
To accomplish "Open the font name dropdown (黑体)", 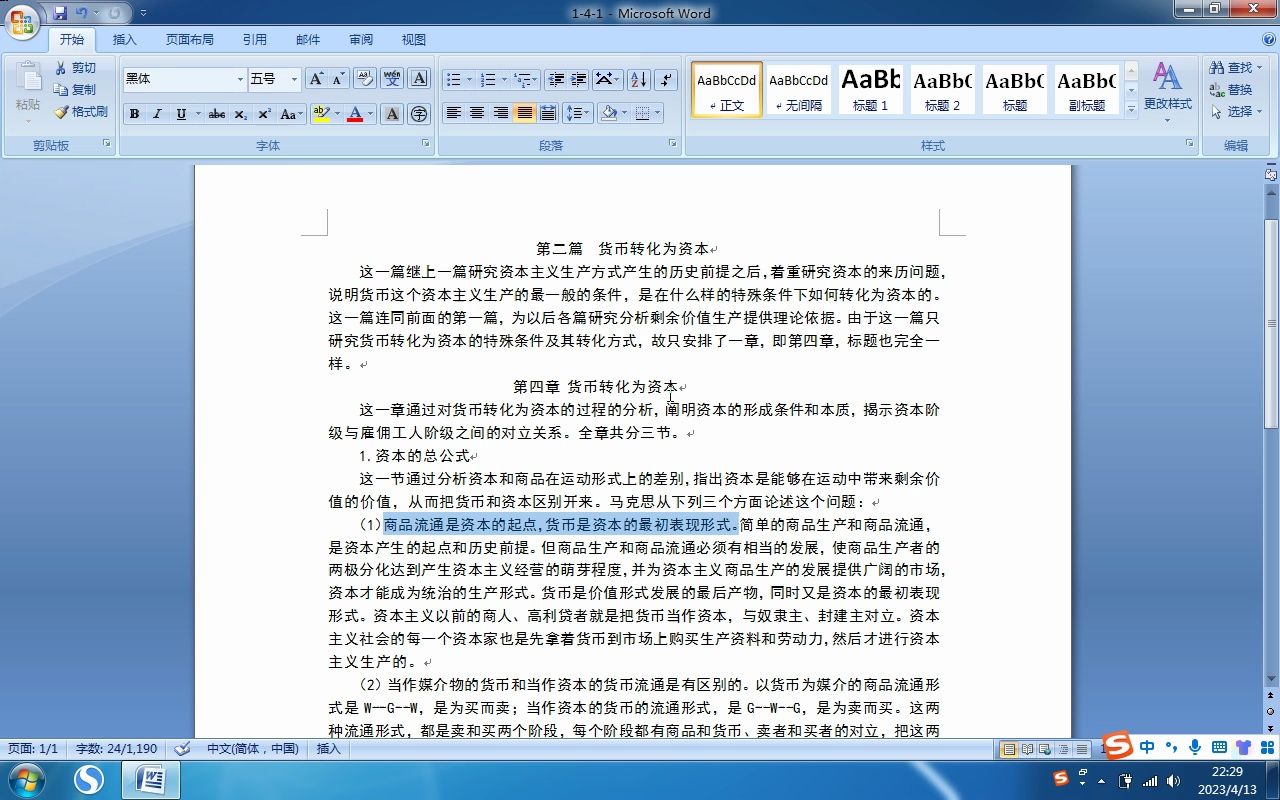I will (x=240, y=79).
